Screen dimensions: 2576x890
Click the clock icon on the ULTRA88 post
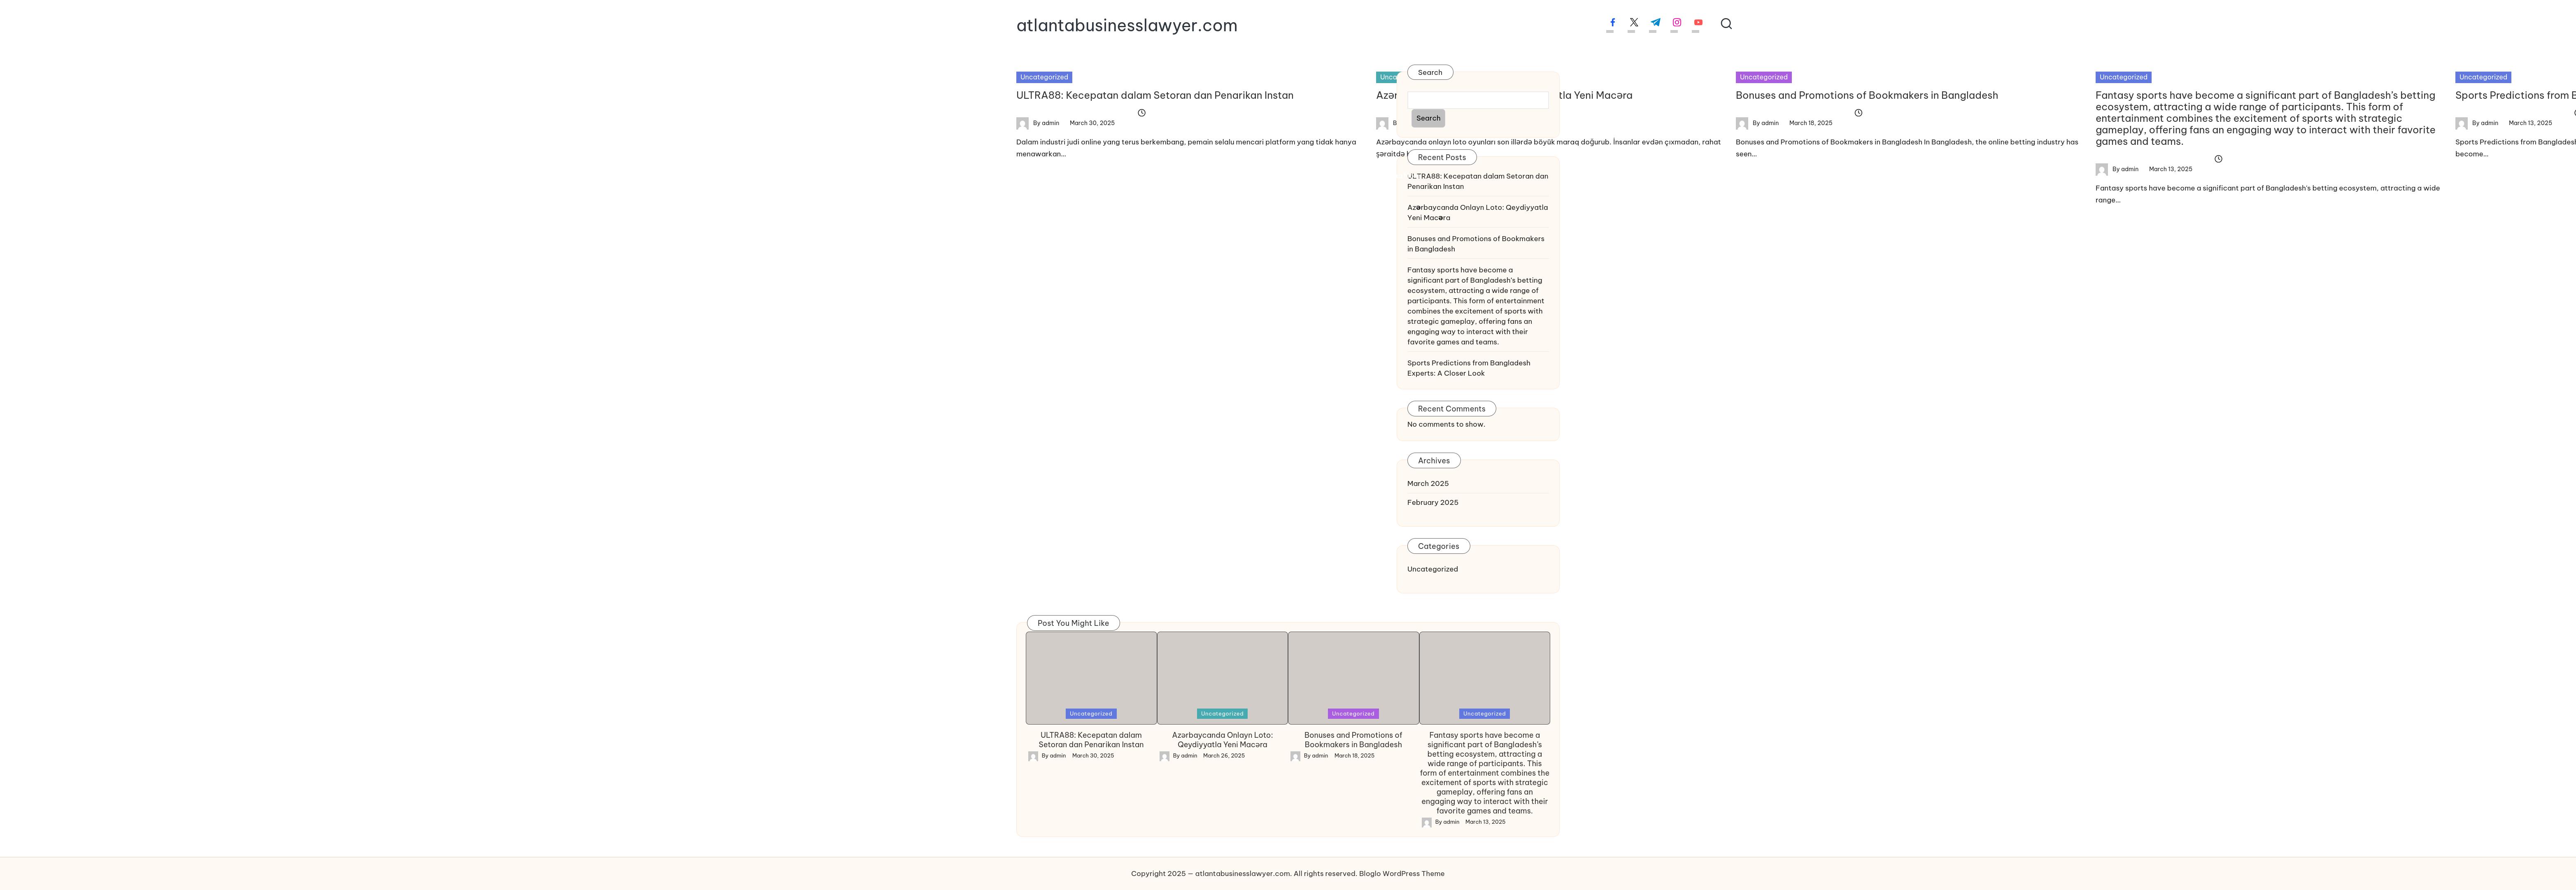[x=1141, y=113]
